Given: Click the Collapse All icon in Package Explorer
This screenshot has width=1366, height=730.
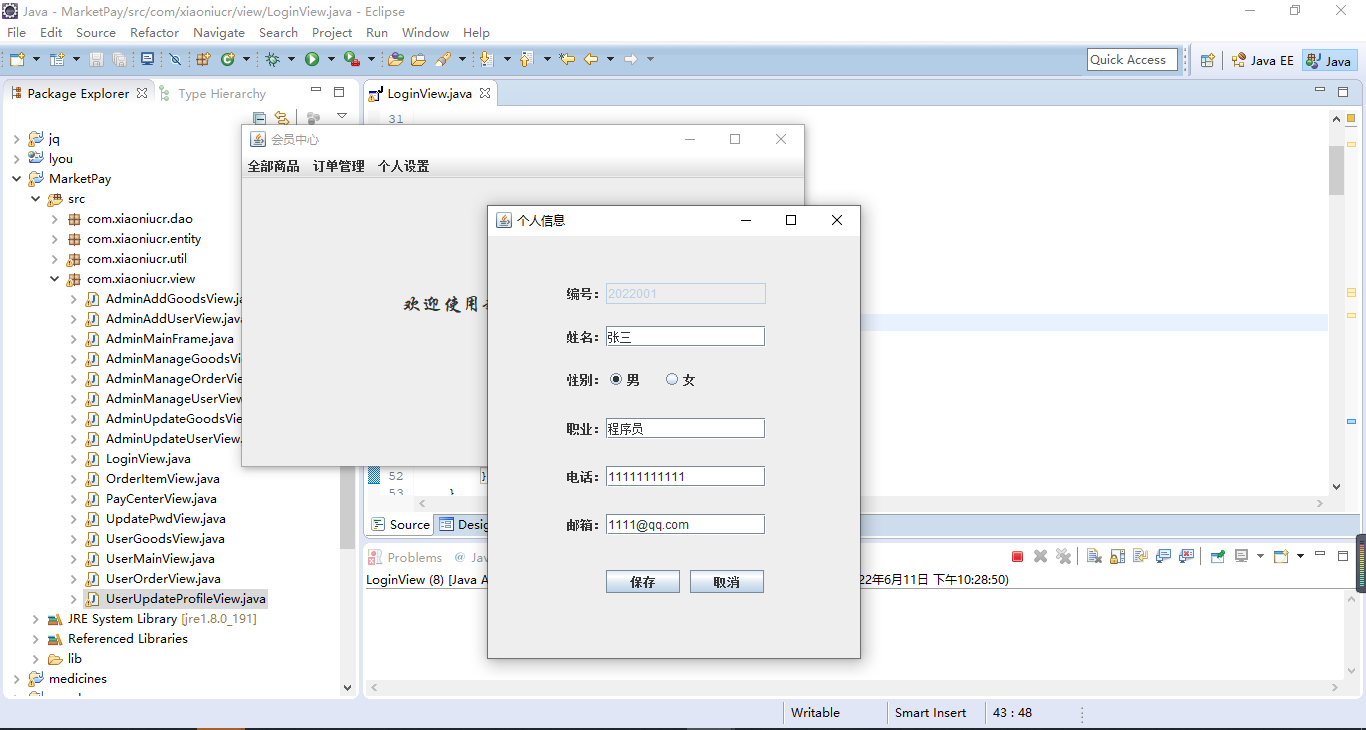Looking at the screenshot, I should point(259,118).
